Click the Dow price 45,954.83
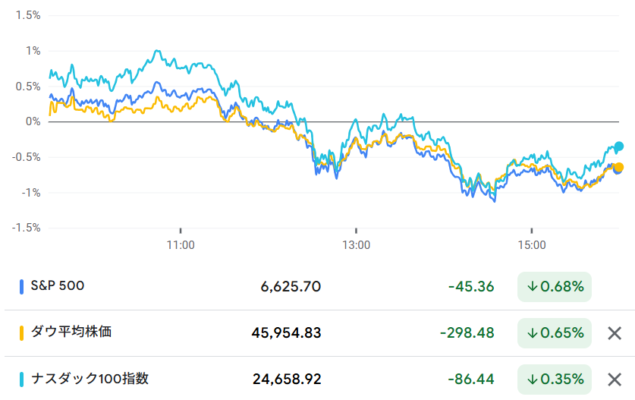 285,333
